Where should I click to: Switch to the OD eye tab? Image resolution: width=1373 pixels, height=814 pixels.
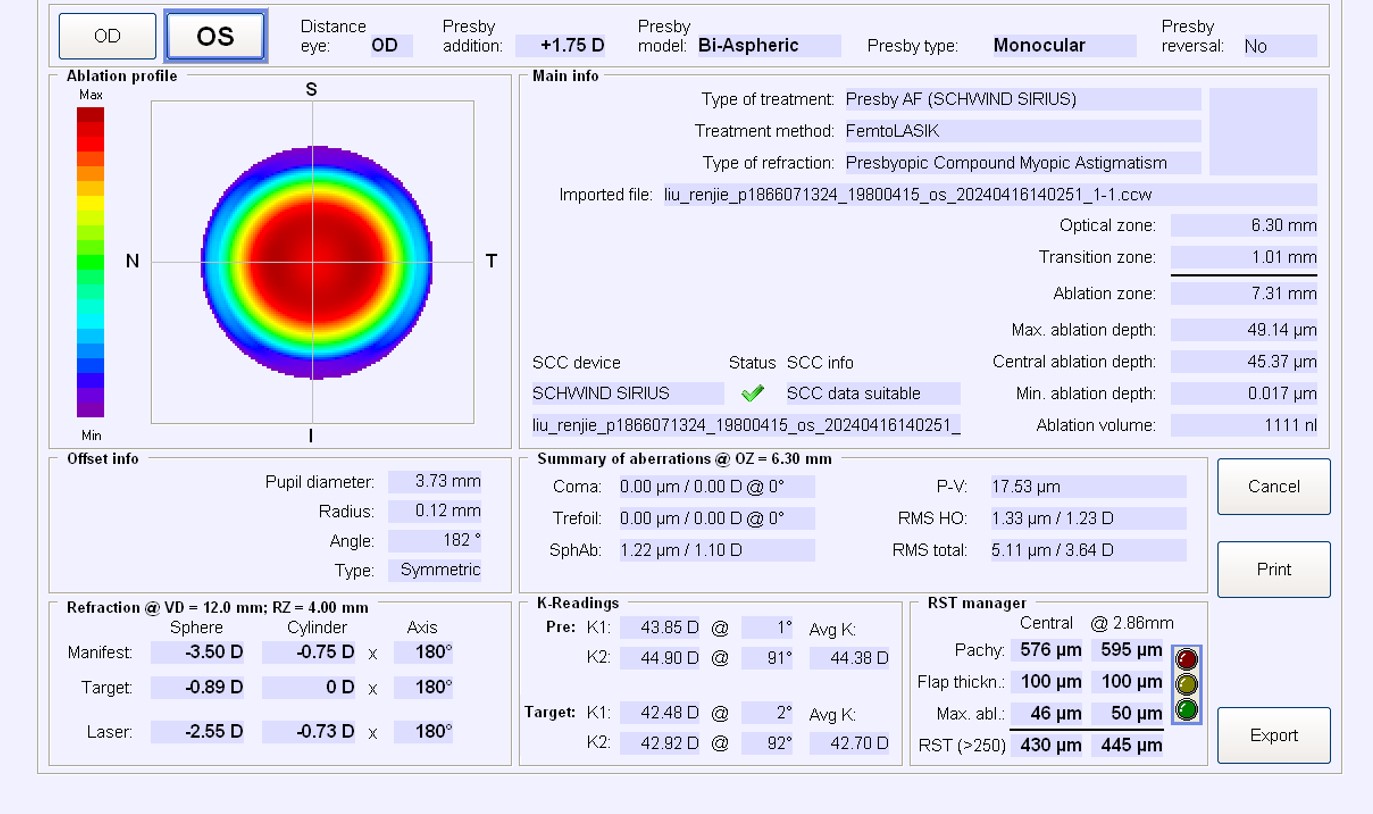click(107, 36)
